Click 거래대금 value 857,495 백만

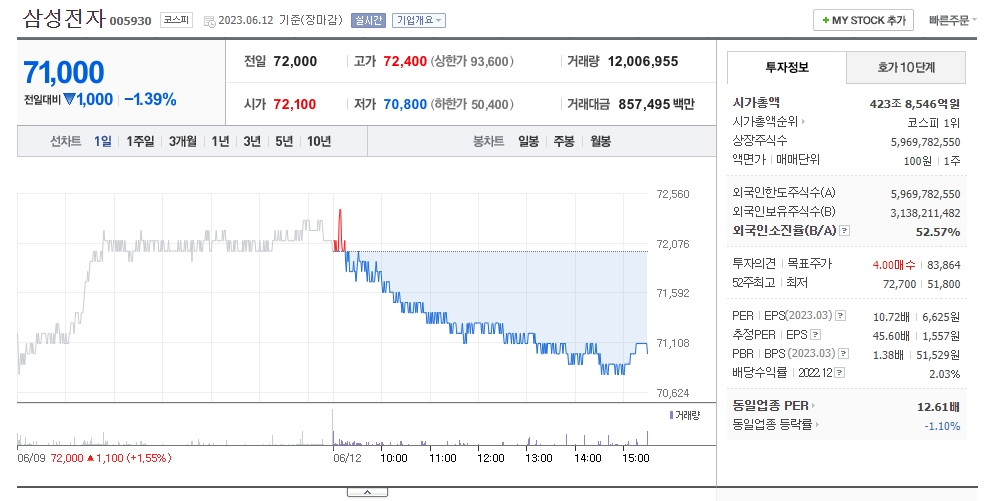tap(656, 104)
